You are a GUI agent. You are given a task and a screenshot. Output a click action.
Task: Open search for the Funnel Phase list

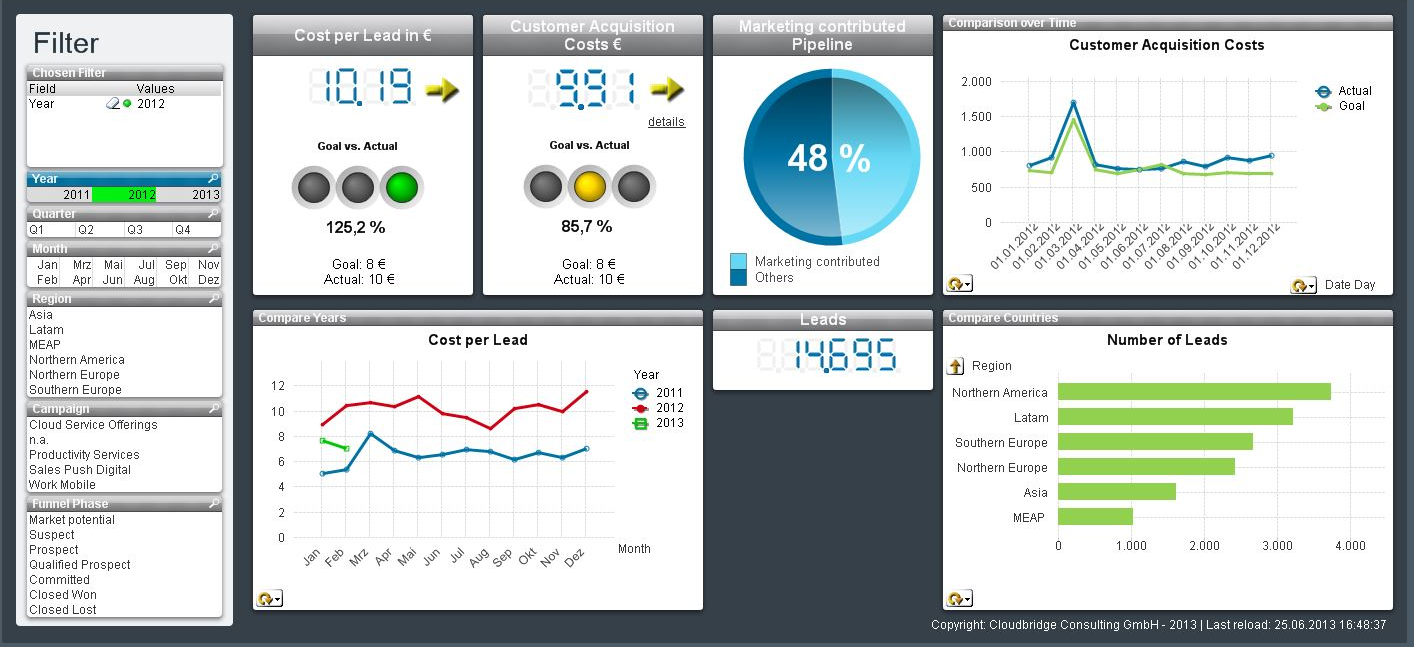click(213, 504)
